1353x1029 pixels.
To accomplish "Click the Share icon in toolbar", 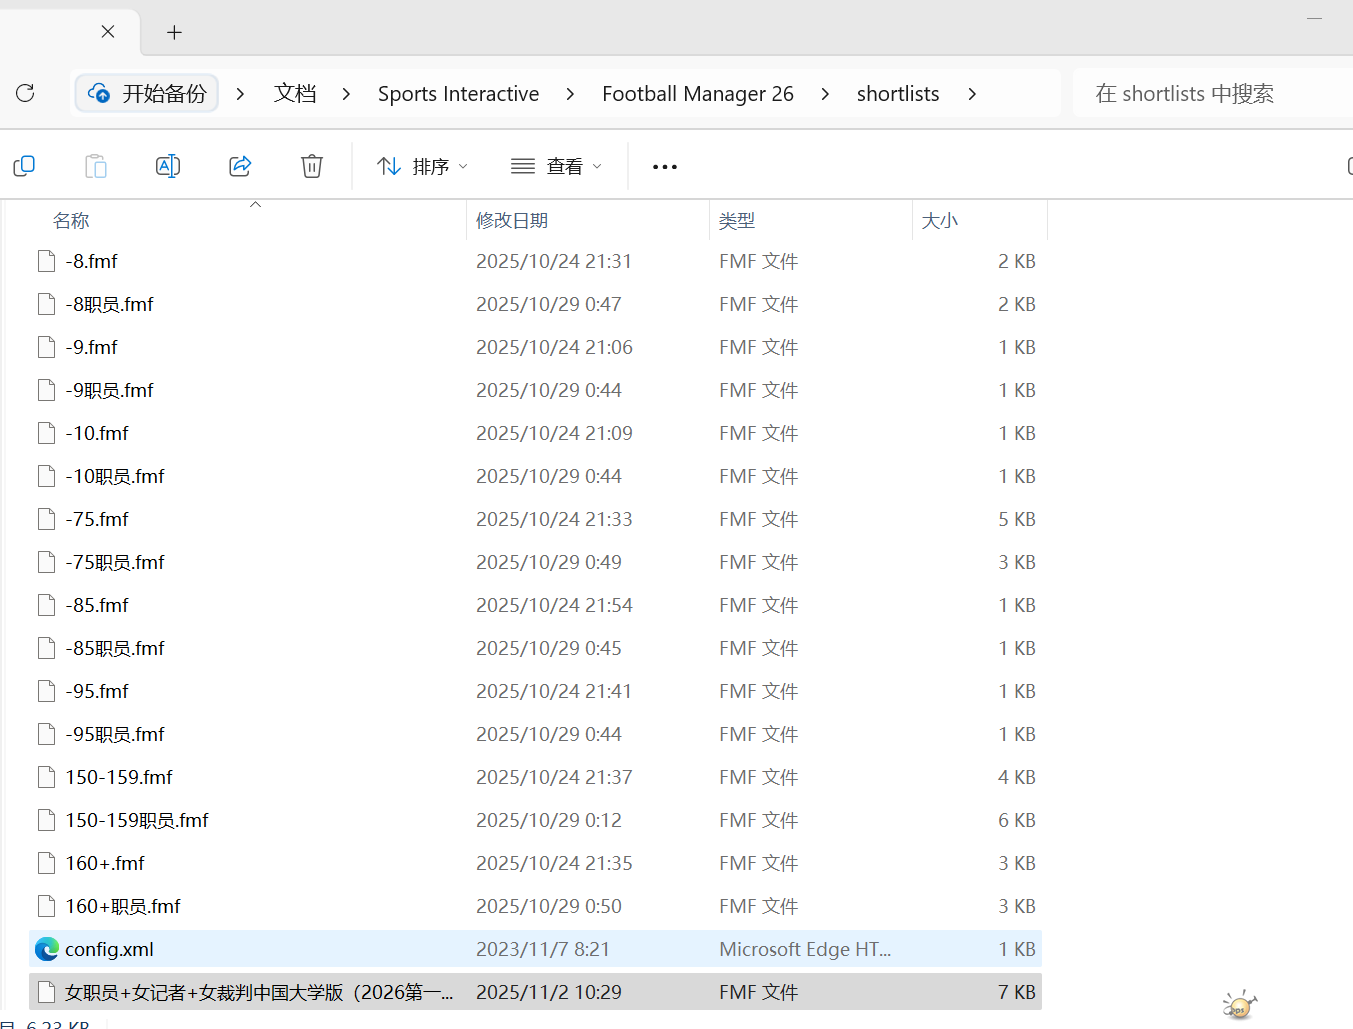I will (240, 166).
